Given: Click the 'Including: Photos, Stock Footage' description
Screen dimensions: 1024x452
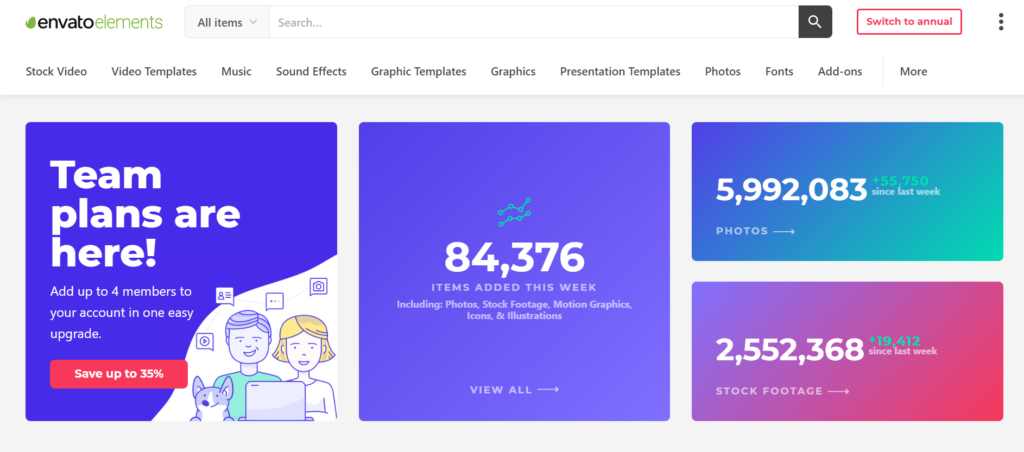Looking at the screenshot, I should pyautogui.click(x=515, y=310).
